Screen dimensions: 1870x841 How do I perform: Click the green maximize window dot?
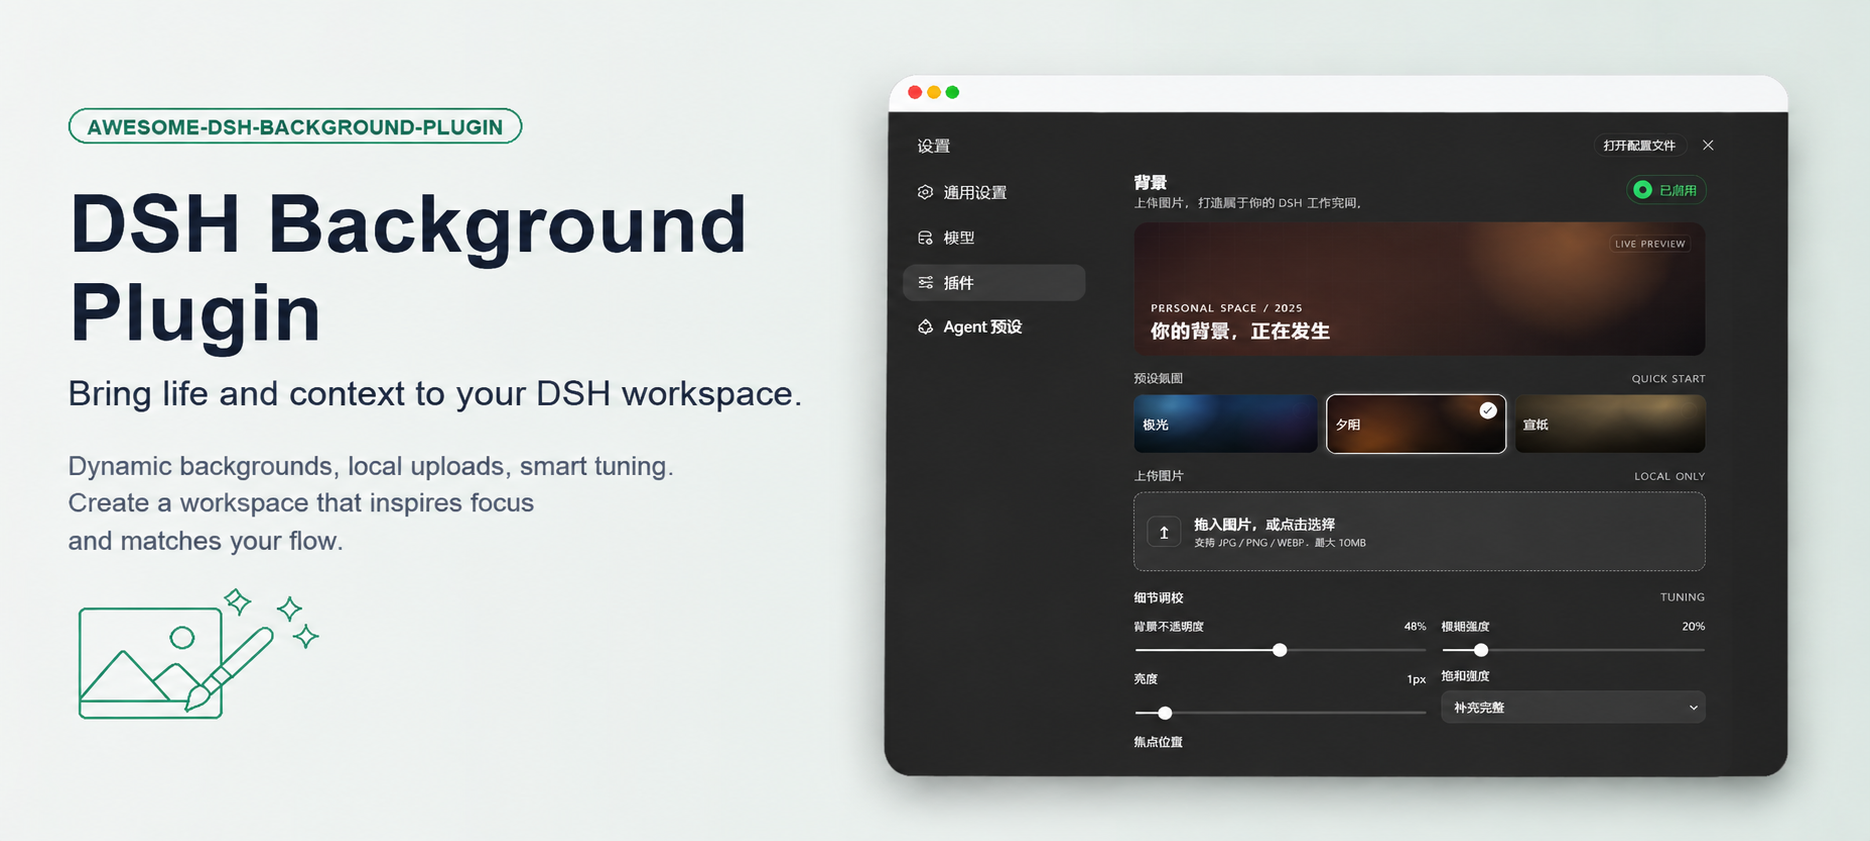953,92
